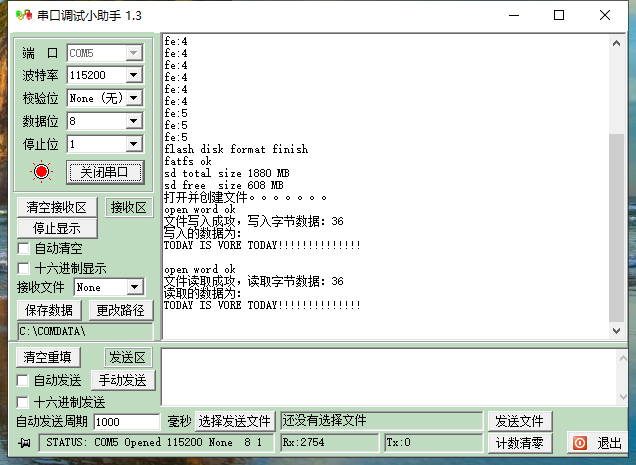Click the receive area scrollbar up arrow
The image size is (636, 465).
pos(616,43)
